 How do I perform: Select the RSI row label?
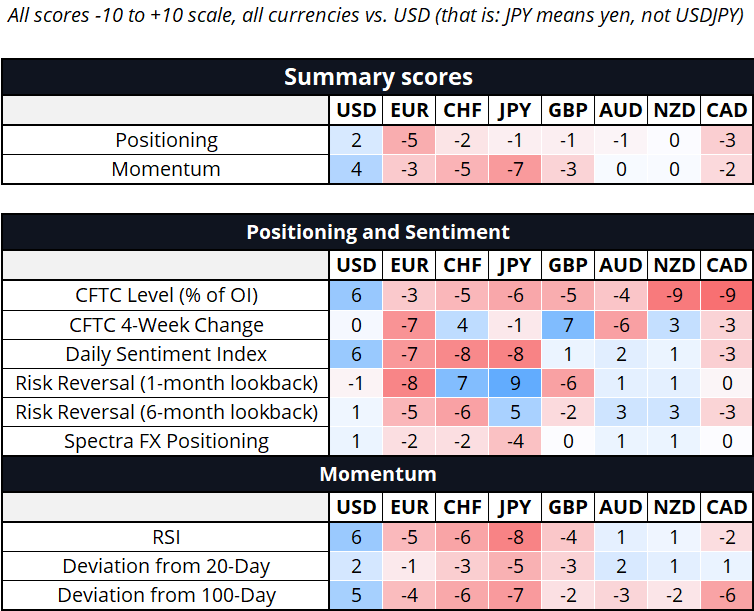click(x=166, y=537)
